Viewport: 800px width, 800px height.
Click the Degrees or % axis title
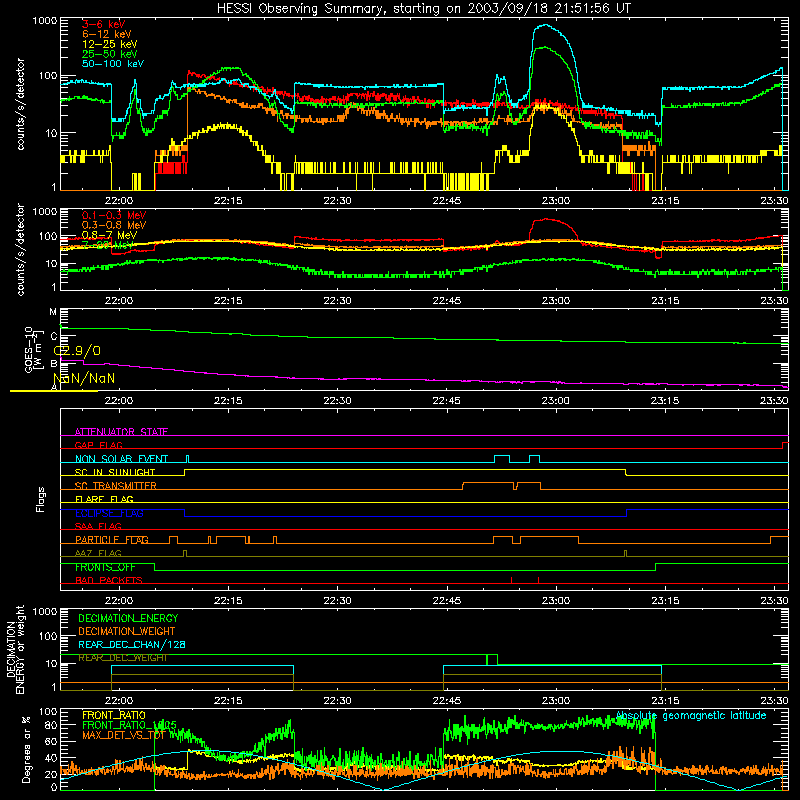(26, 749)
